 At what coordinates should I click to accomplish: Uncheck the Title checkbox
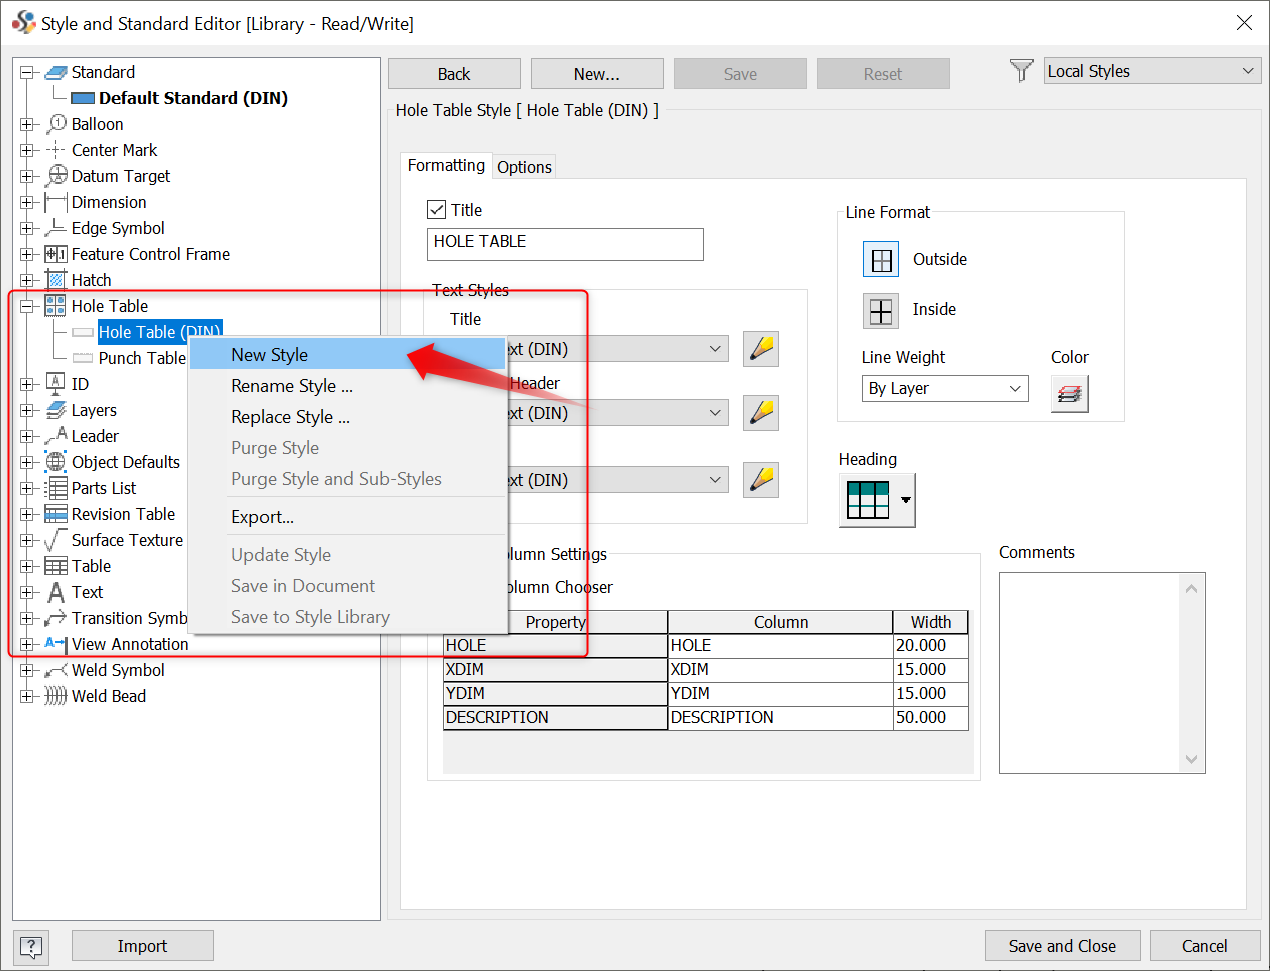[437, 210]
